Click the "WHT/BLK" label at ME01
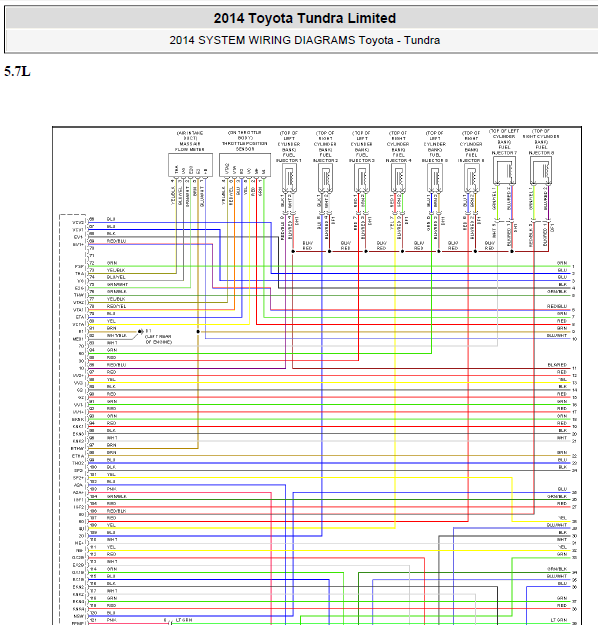 [x=117, y=336]
